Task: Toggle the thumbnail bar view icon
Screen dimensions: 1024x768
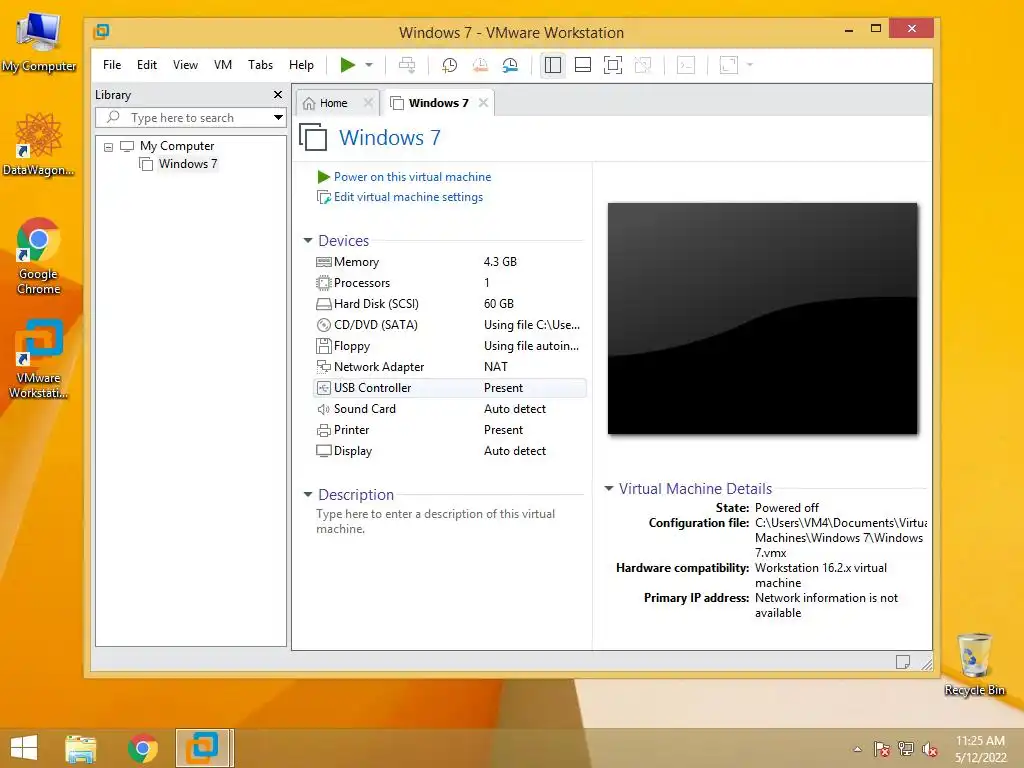Action: 583,65
